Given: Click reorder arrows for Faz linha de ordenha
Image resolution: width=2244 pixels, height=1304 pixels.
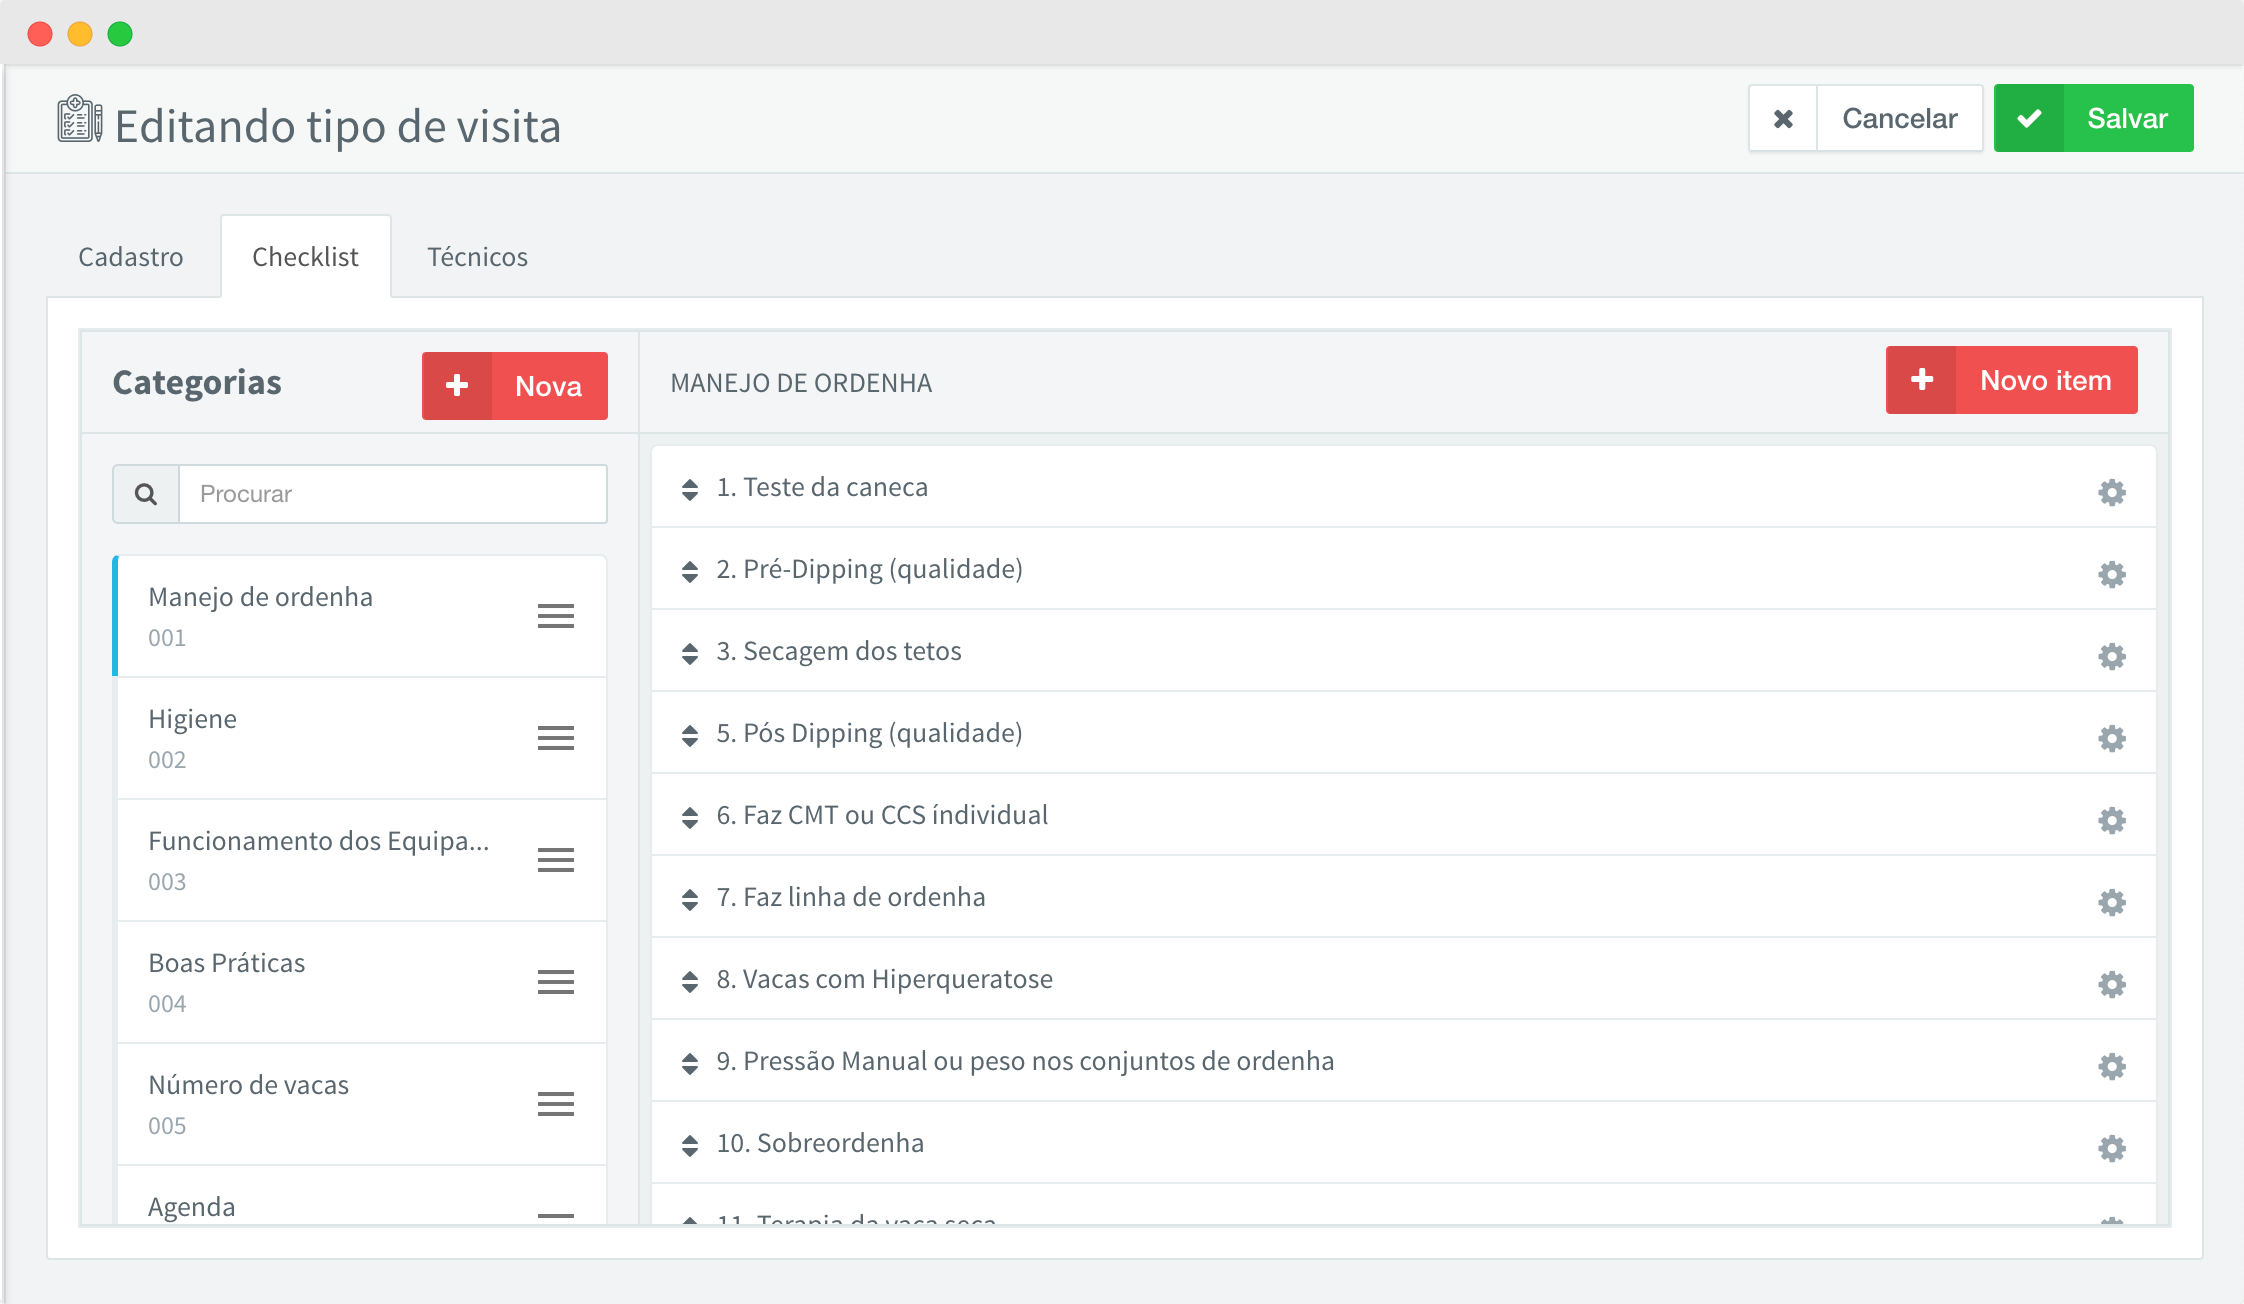Looking at the screenshot, I should click(x=690, y=899).
